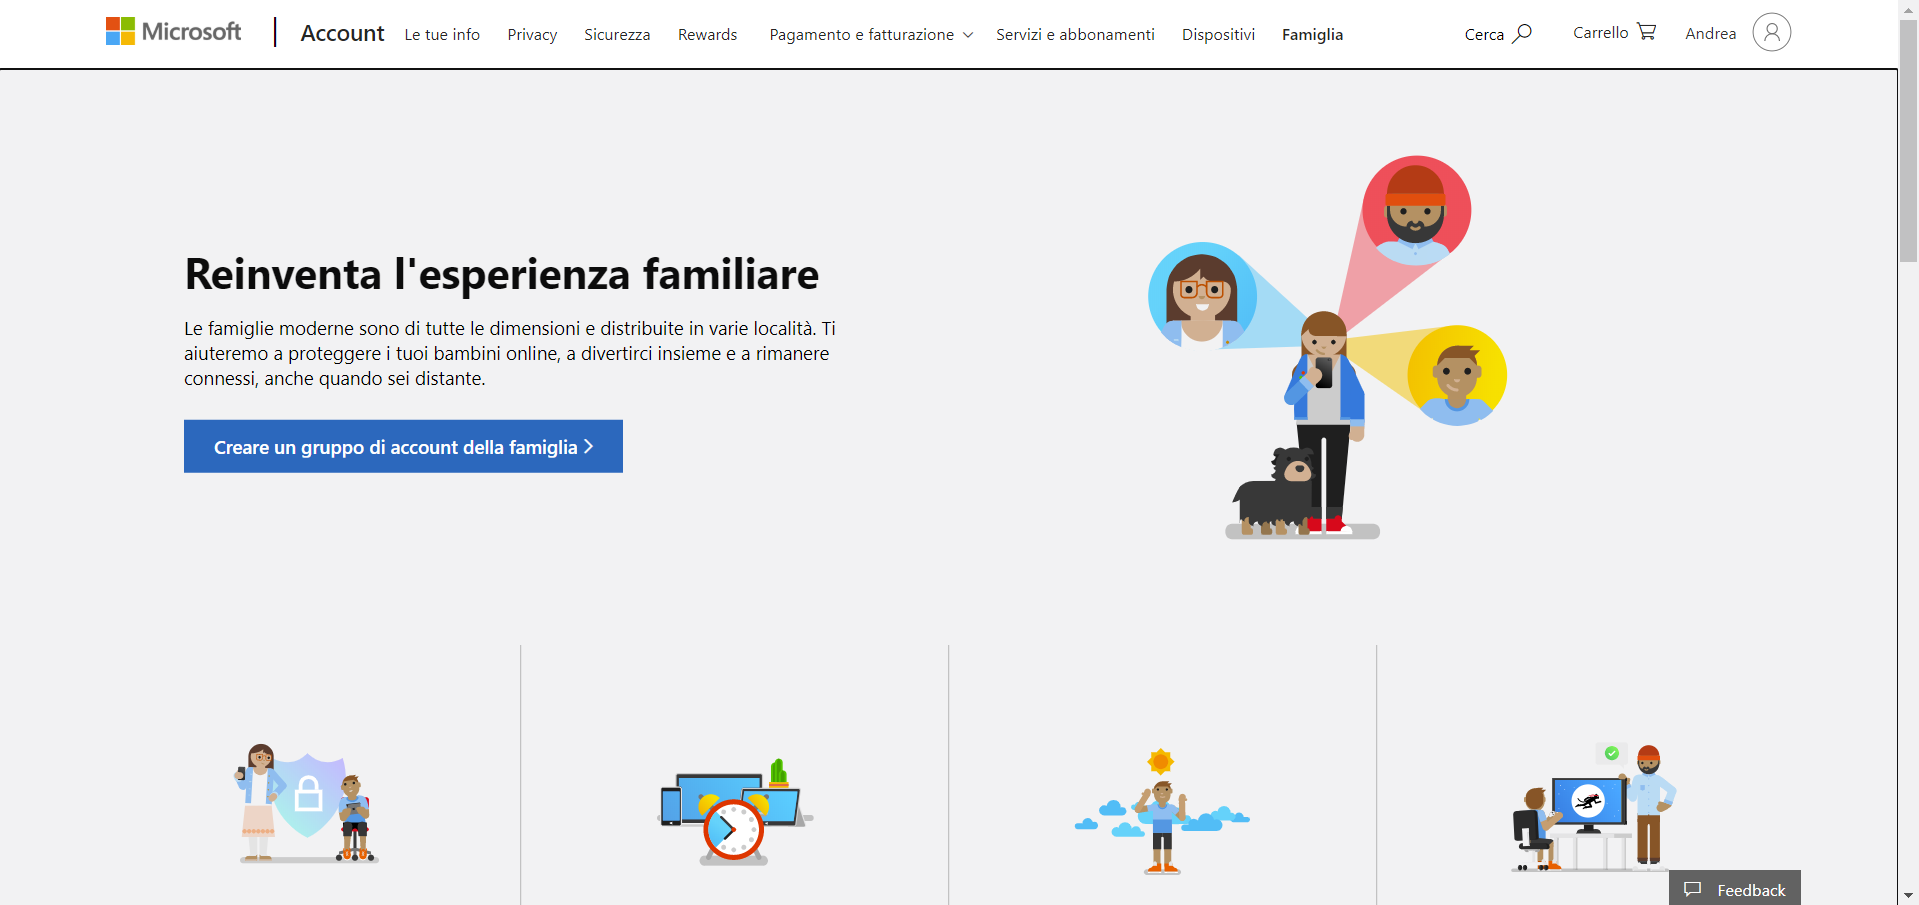Click Creare un gruppo di account della famiglia
The width and height of the screenshot is (1919, 905).
[403, 446]
